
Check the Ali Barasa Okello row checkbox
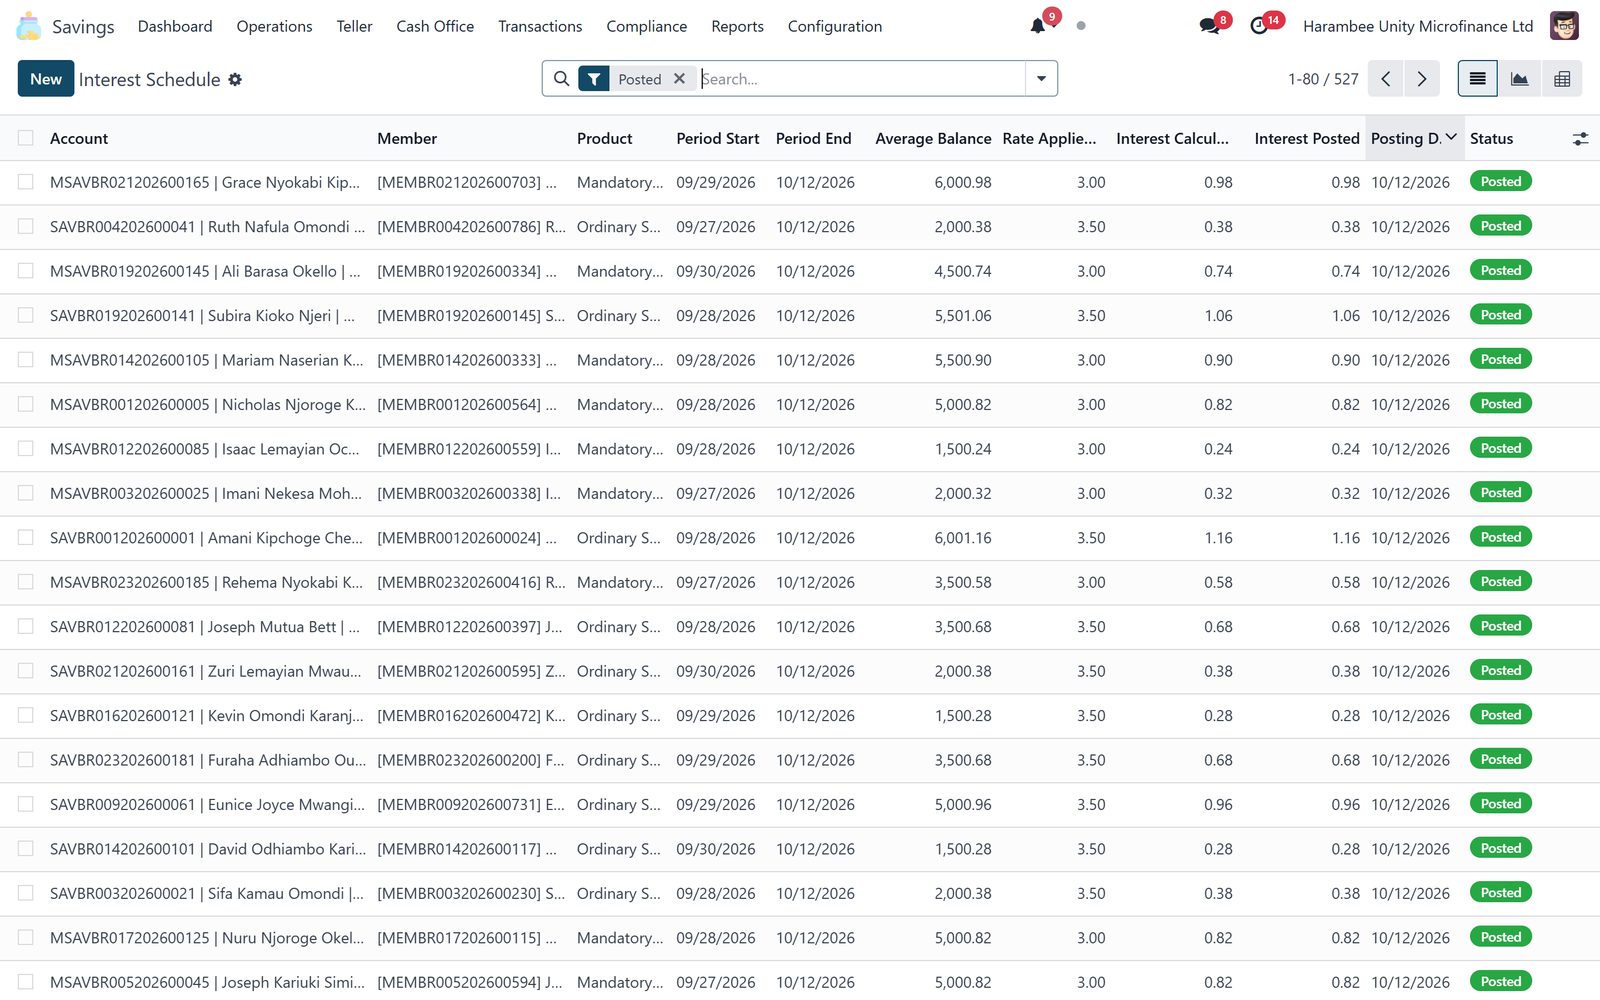(x=26, y=271)
